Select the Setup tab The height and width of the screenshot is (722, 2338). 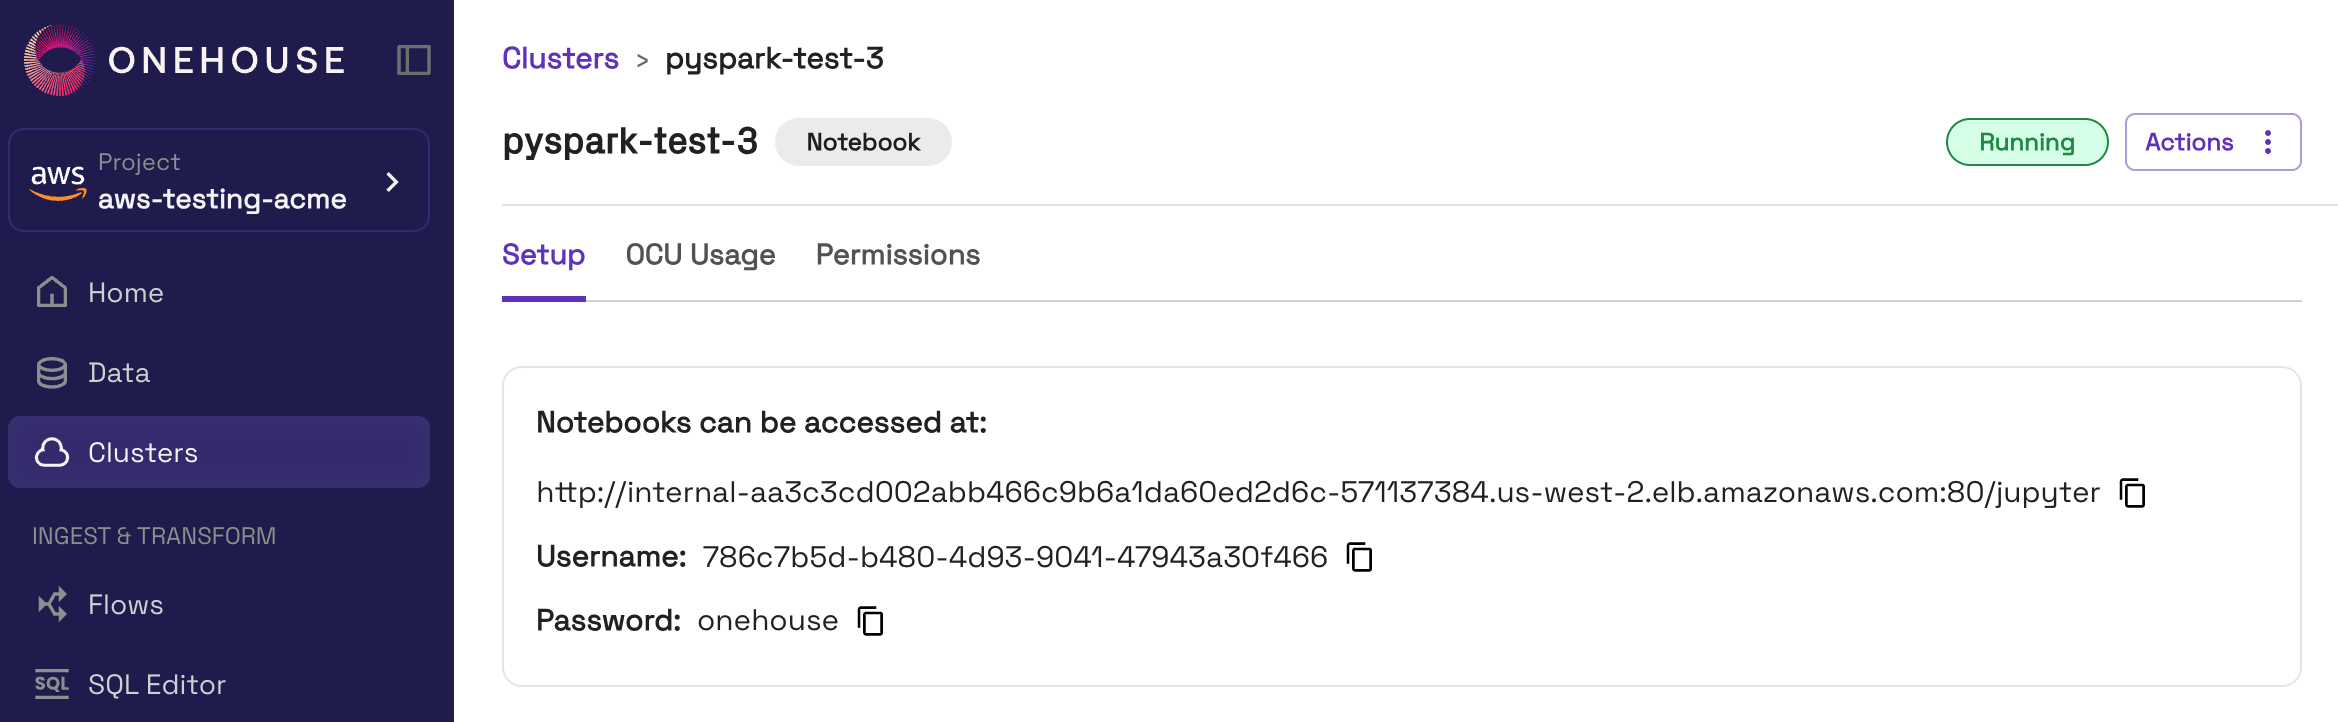pos(543,255)
